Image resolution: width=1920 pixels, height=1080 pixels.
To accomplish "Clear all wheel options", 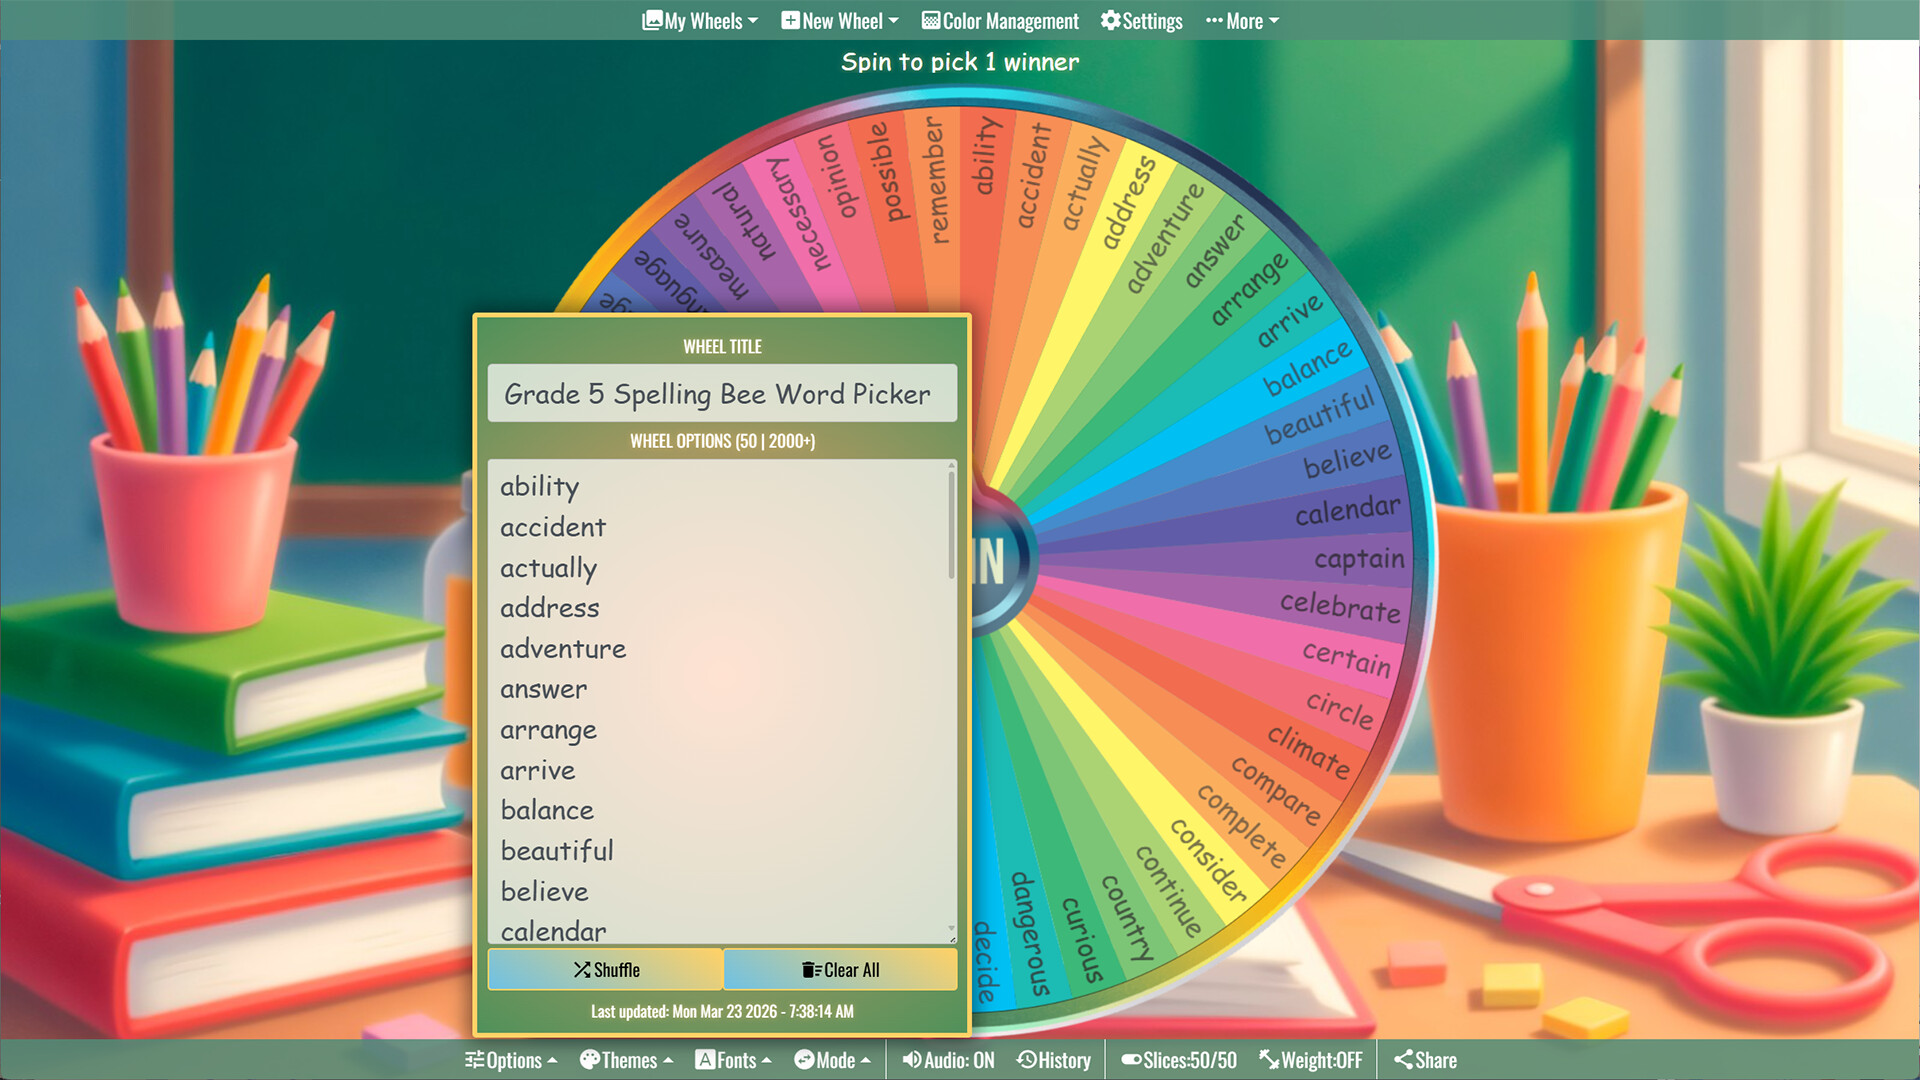I will 841,969.
